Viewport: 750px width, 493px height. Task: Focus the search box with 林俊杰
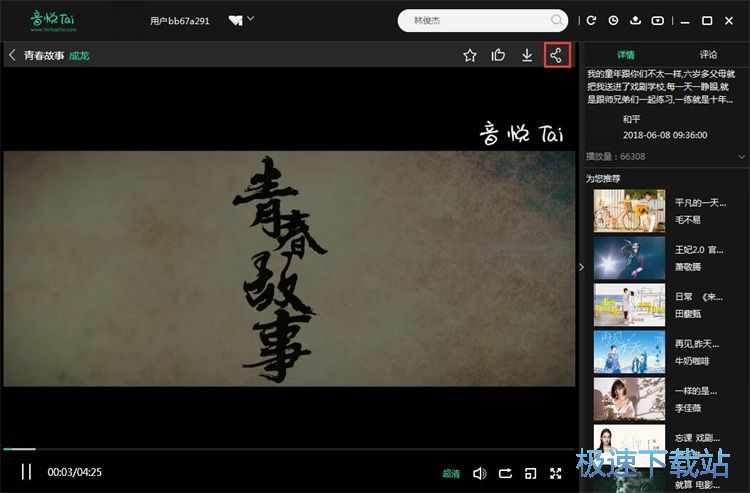click(483, 21)
